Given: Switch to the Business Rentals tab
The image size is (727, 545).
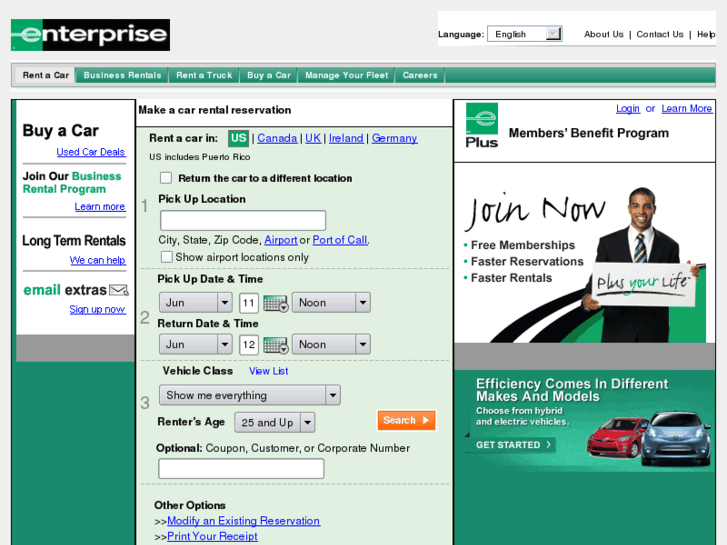Looking at the screenshot, I should click(x=122, y=75).
